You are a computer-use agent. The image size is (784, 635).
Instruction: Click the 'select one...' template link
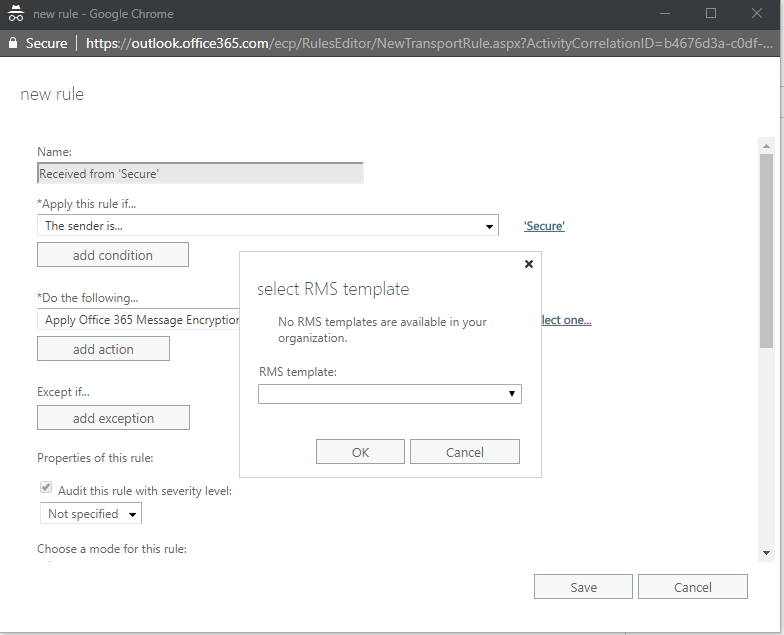566,320
